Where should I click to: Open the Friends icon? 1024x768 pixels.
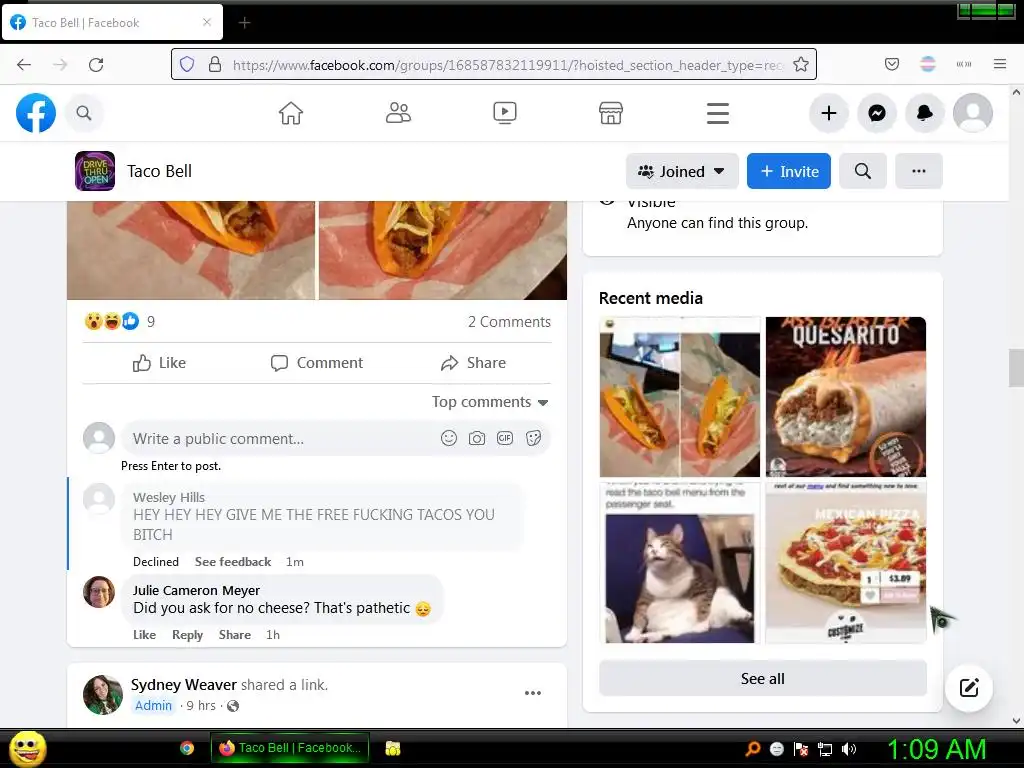coord(398,113)
